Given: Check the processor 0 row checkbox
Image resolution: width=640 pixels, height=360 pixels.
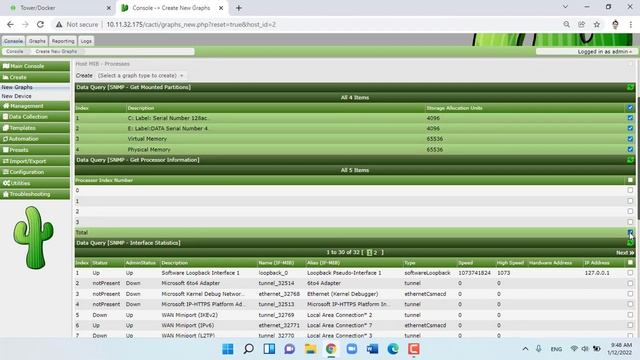Looking at the screenshot, I should pos(630,190).
